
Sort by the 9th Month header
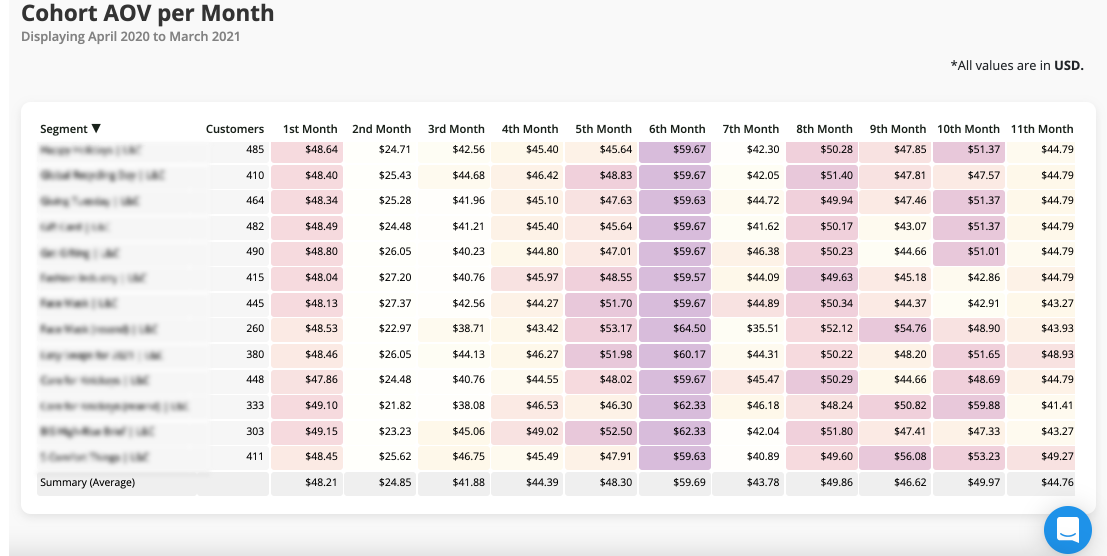click(x=898, y=129)
